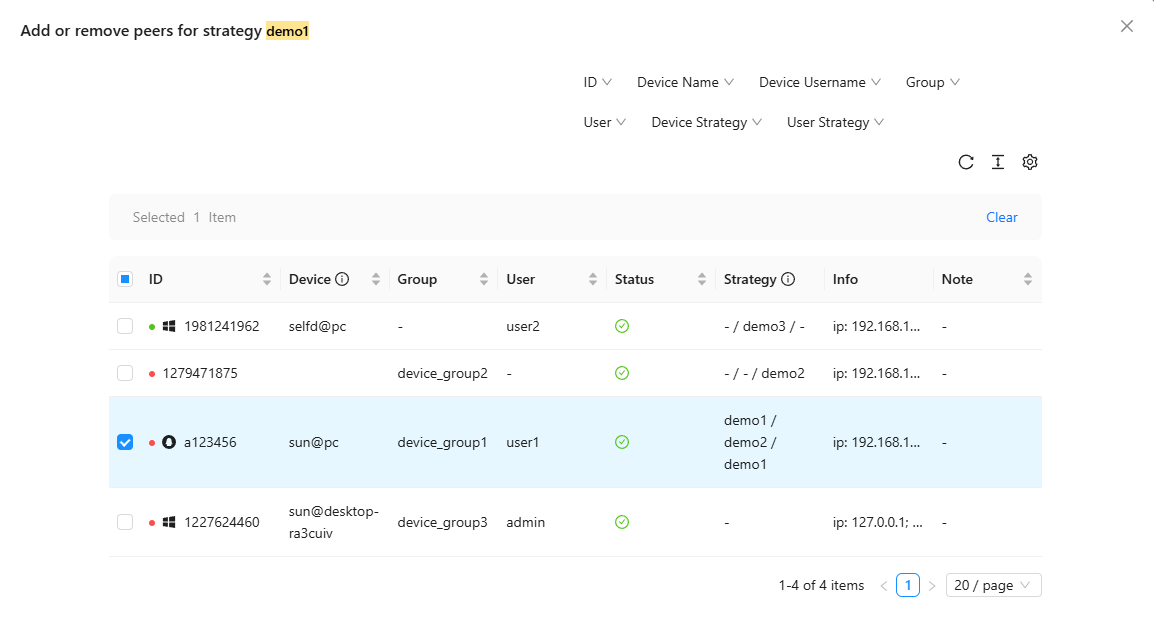Open the User Strategy filter
The width and height of the screenshot is (1154, 629).
[835, 122]
